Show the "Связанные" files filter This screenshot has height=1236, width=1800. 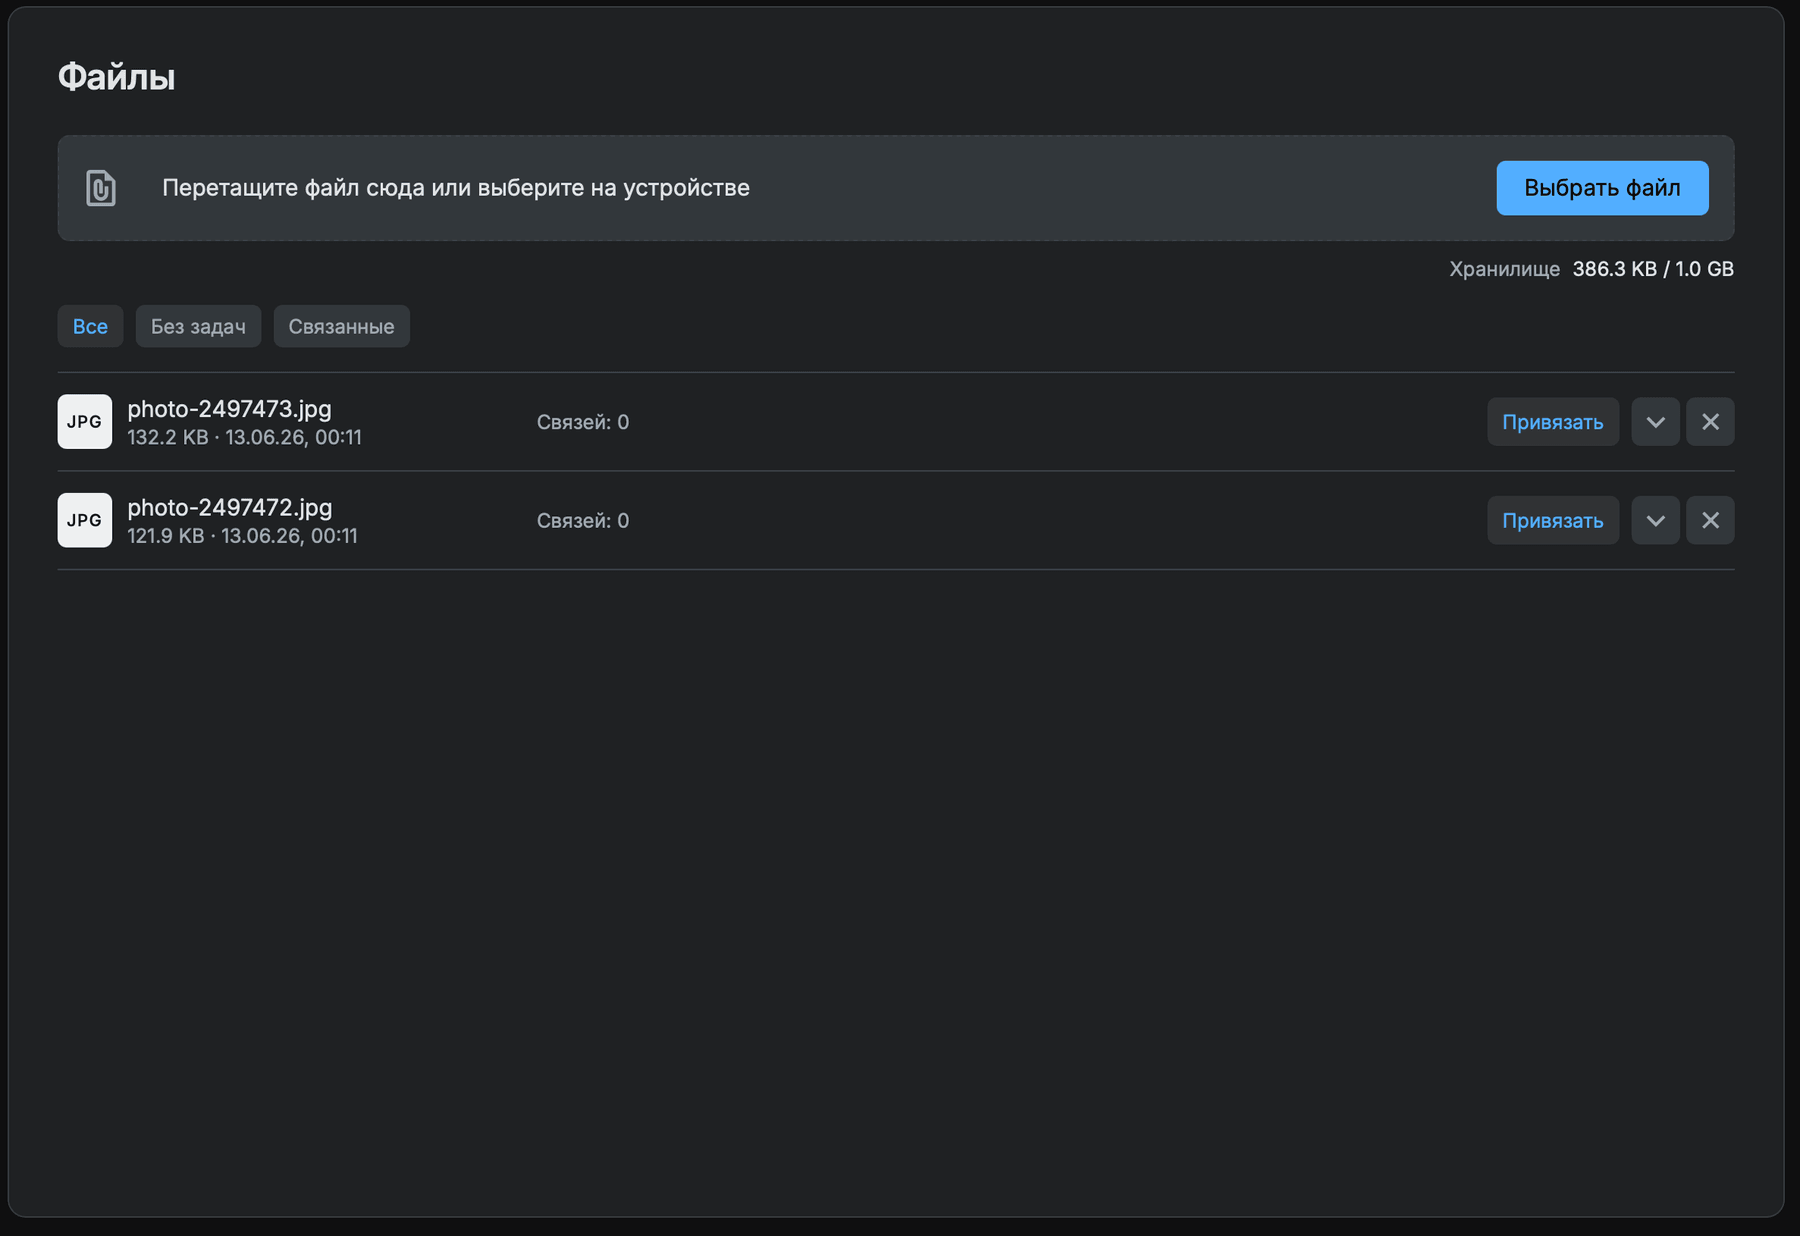coord(341,326)
